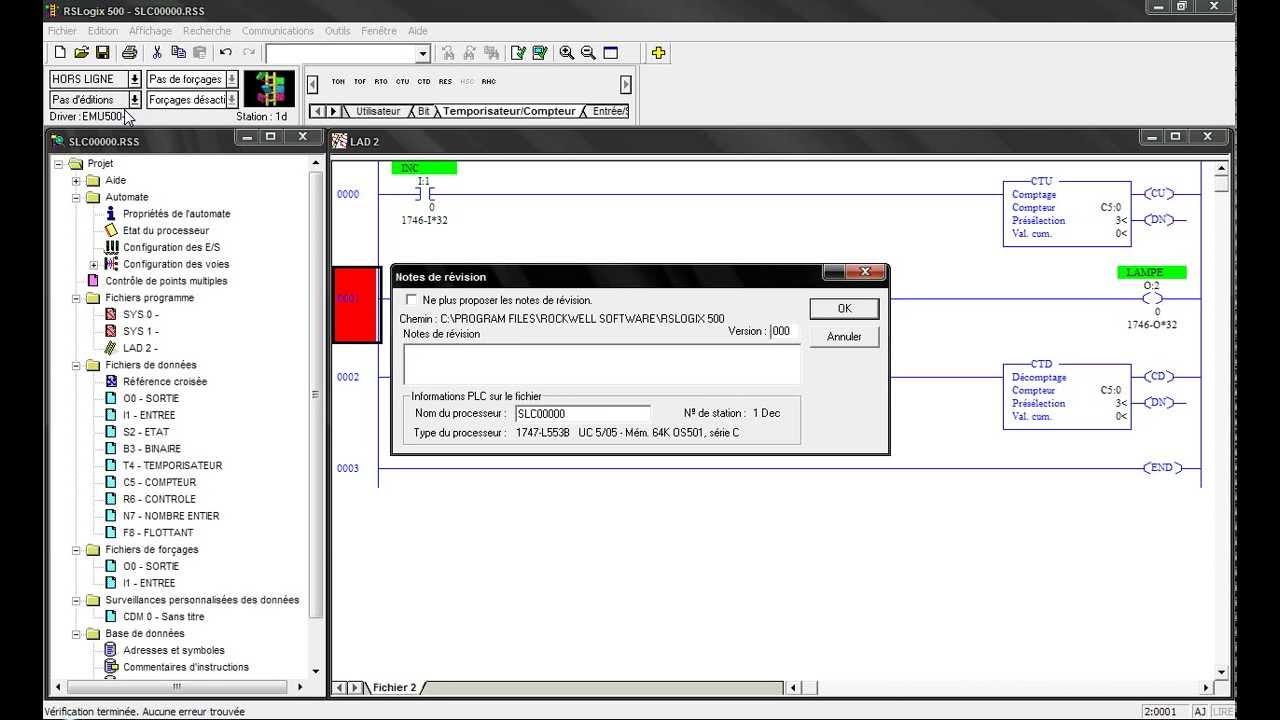The height and width of the screenshot is (720, 1280).
Task: Collapse the Projet root node
Action: point(58,164)
